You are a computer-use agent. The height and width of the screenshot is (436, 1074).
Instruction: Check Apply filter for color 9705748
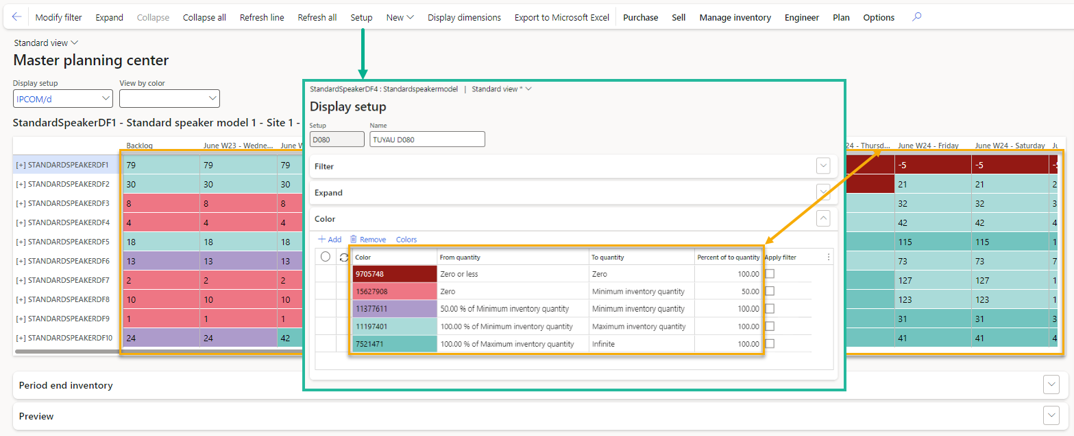(x=770, y=273)
